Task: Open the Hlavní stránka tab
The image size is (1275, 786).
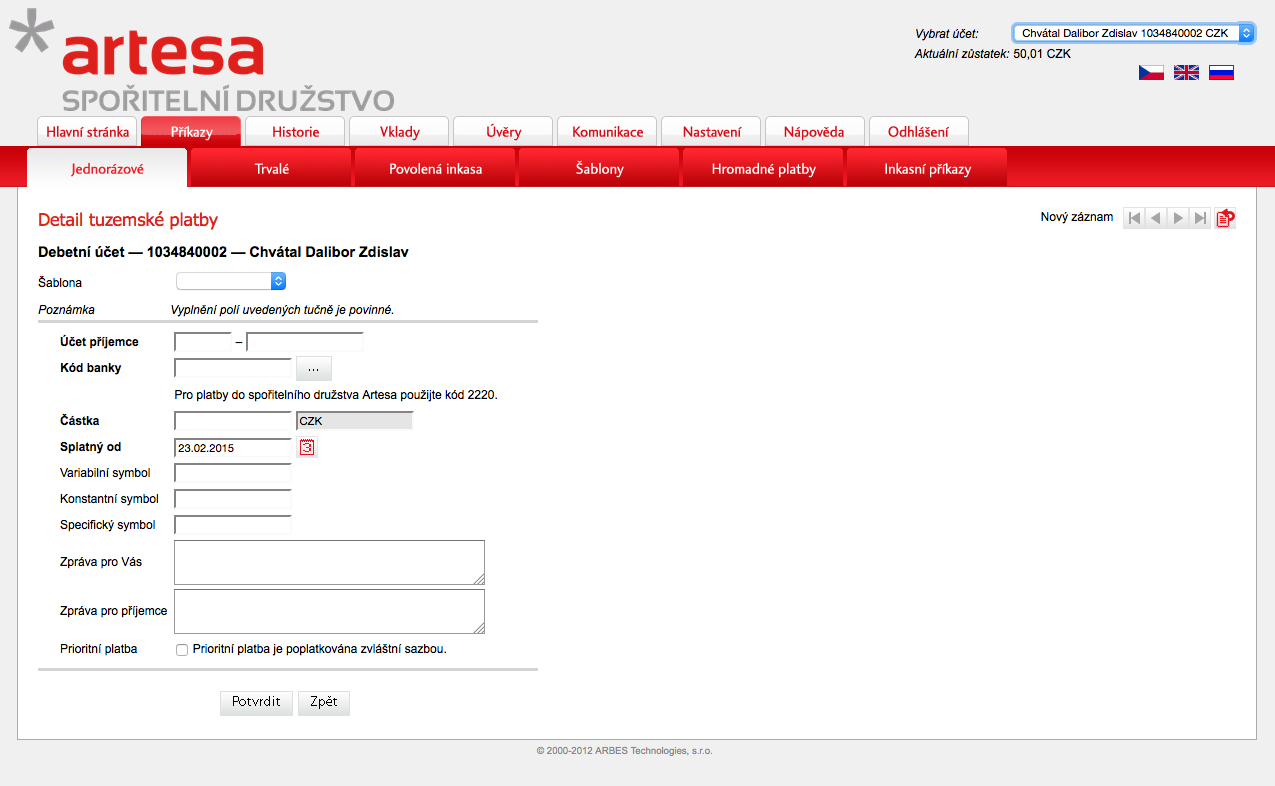Action: pos(87,132)
